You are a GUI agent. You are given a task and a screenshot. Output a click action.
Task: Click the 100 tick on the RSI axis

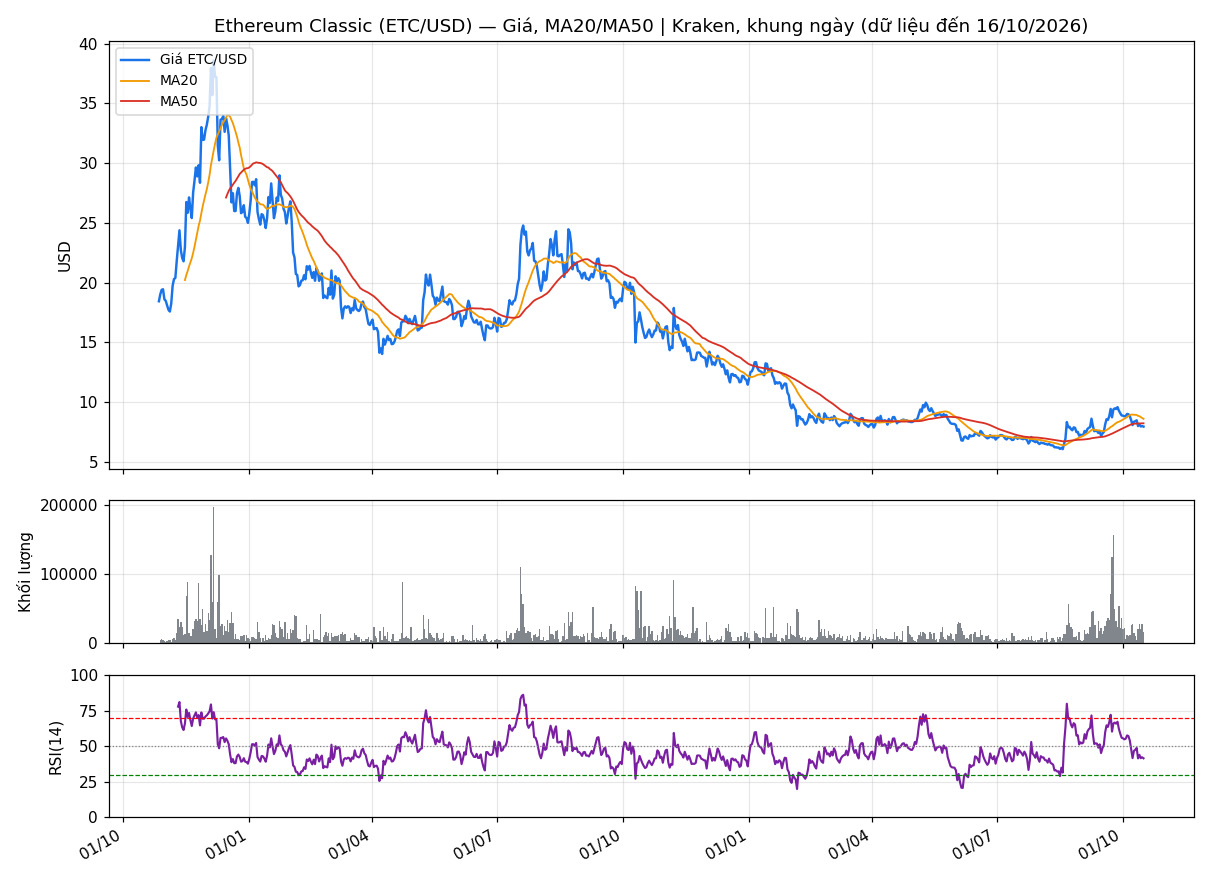pyautogui.click(x=84, y=676)
